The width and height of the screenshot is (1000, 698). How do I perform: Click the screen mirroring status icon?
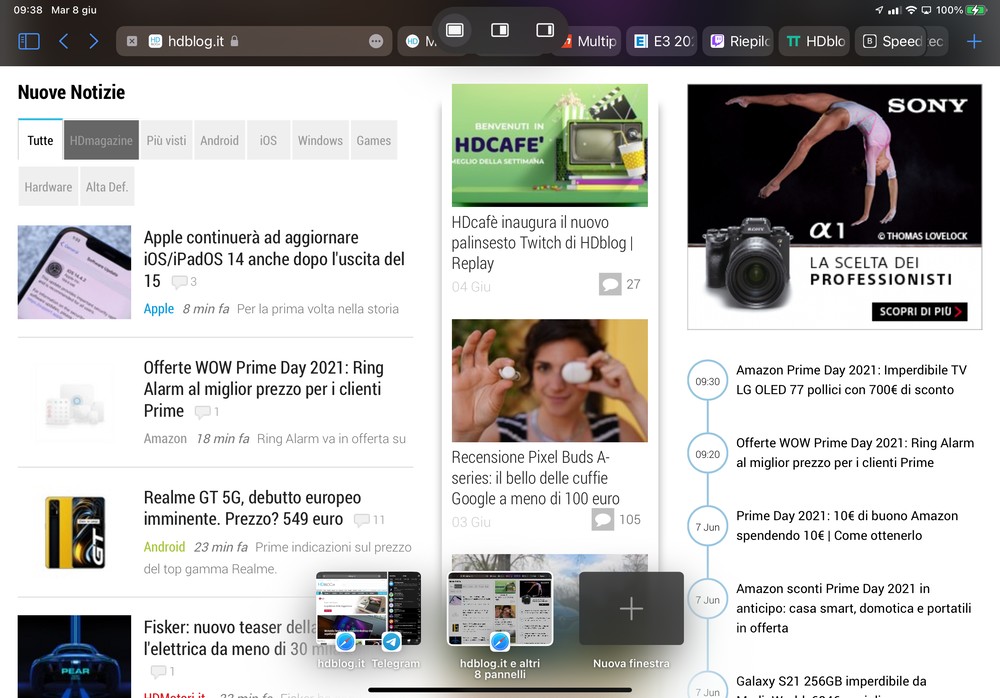click(x=926, y=10)
